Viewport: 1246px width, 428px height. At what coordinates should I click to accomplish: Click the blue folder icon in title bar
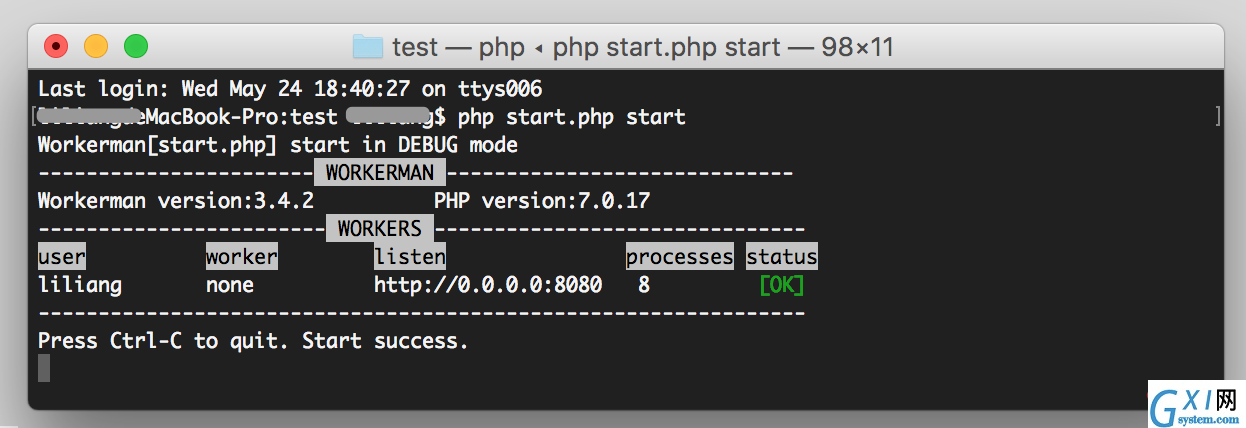[x=369, y=46]
